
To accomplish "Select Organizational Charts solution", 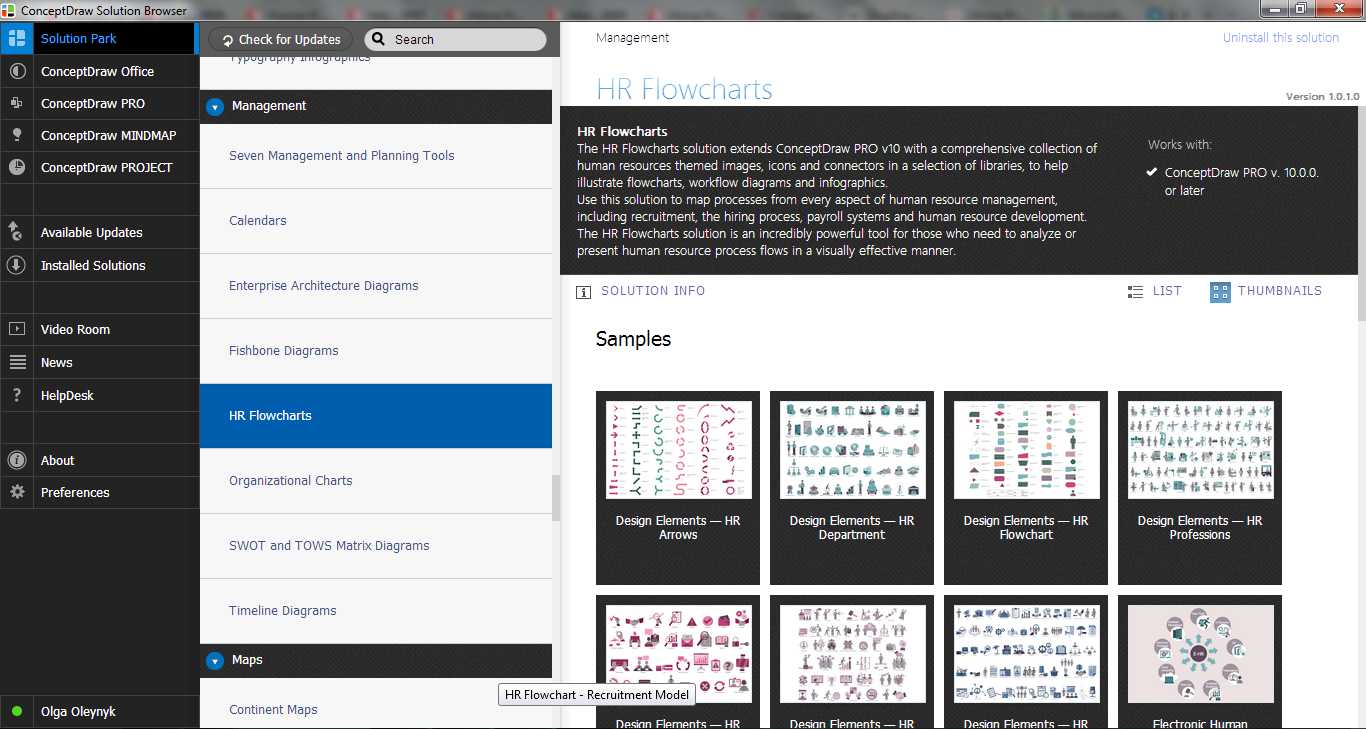I will [376, 481].
